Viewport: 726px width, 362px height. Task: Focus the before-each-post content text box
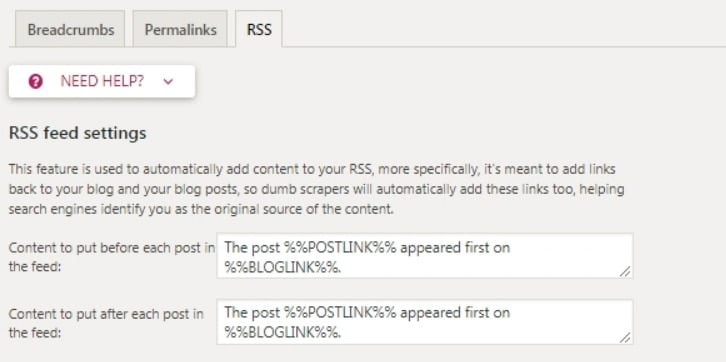click(425, 256)
